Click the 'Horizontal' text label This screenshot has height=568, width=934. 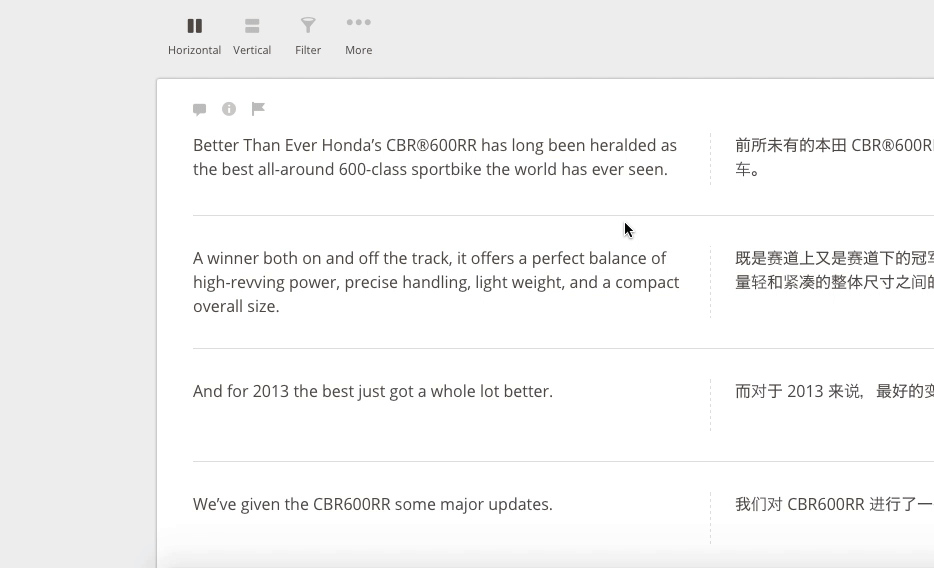195,50
